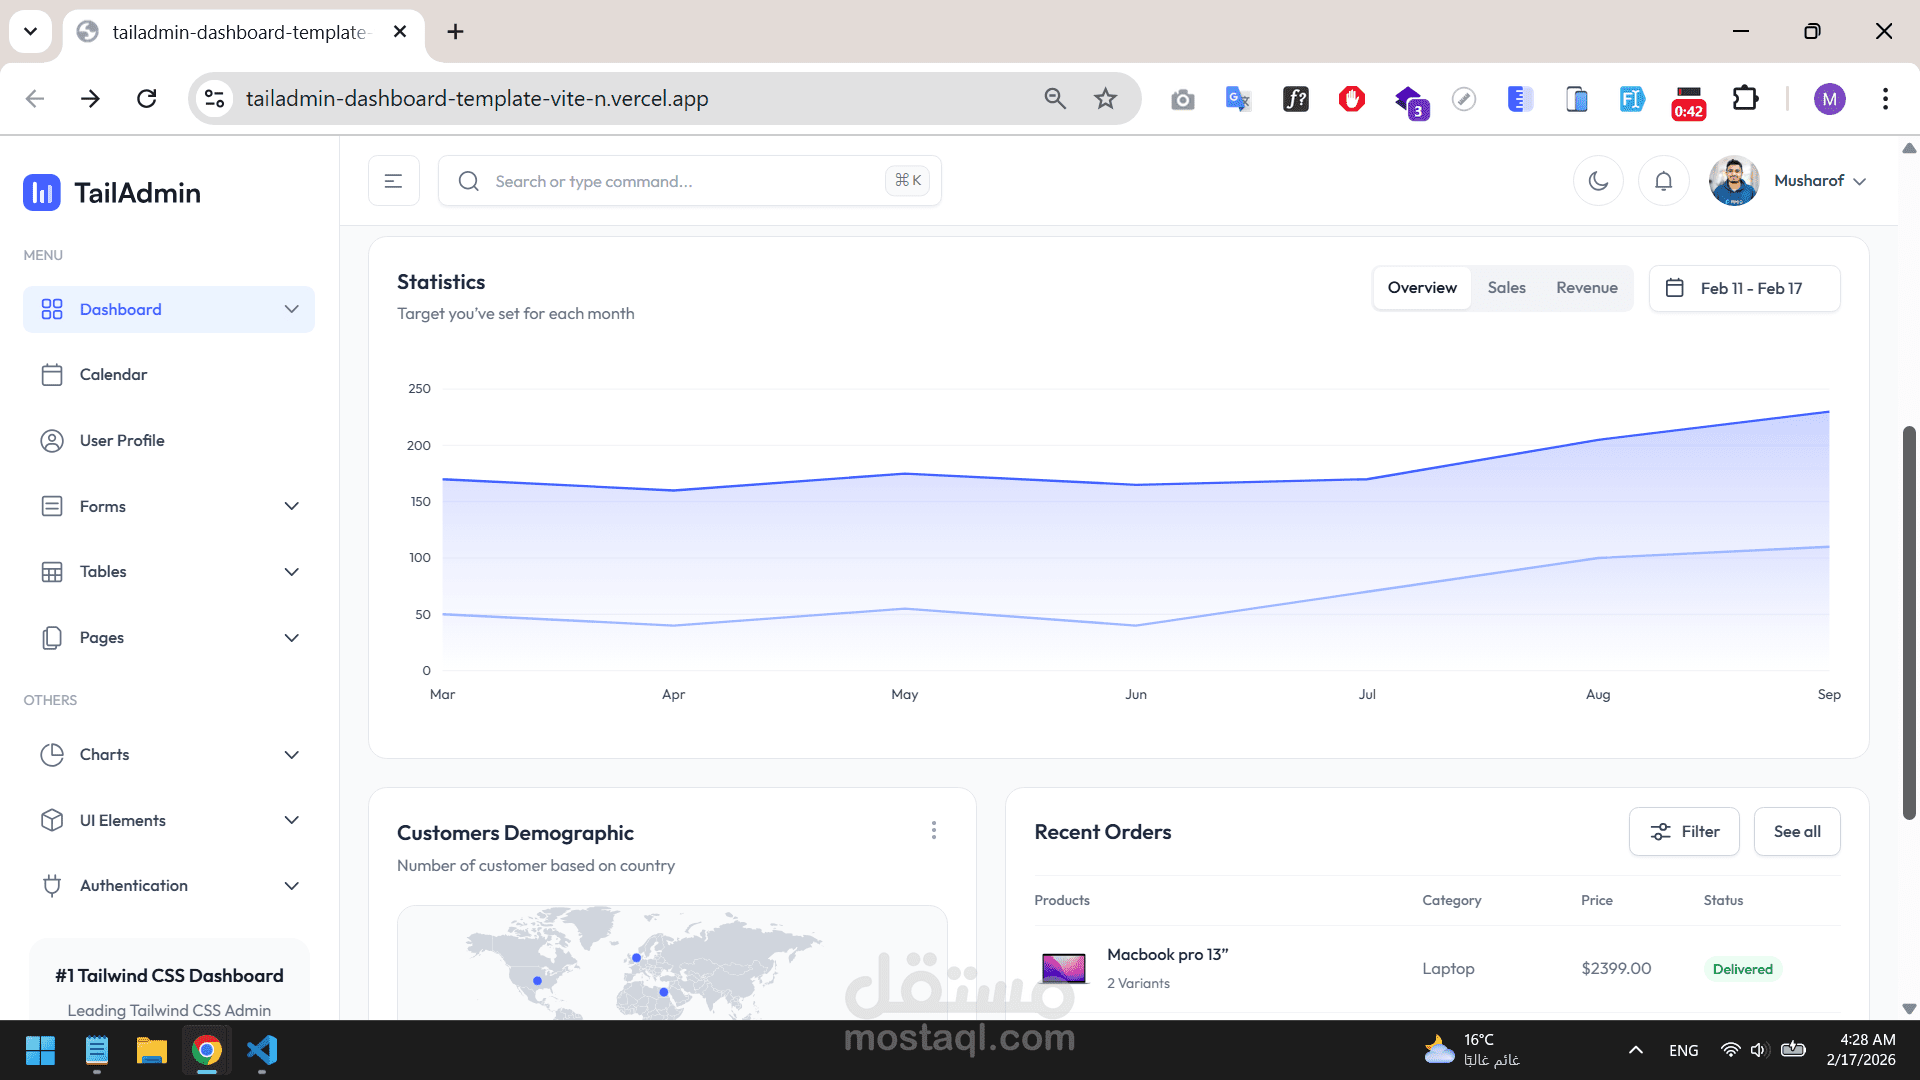
Task: Open notifications bell icon
Action: tap(1663, 181)
